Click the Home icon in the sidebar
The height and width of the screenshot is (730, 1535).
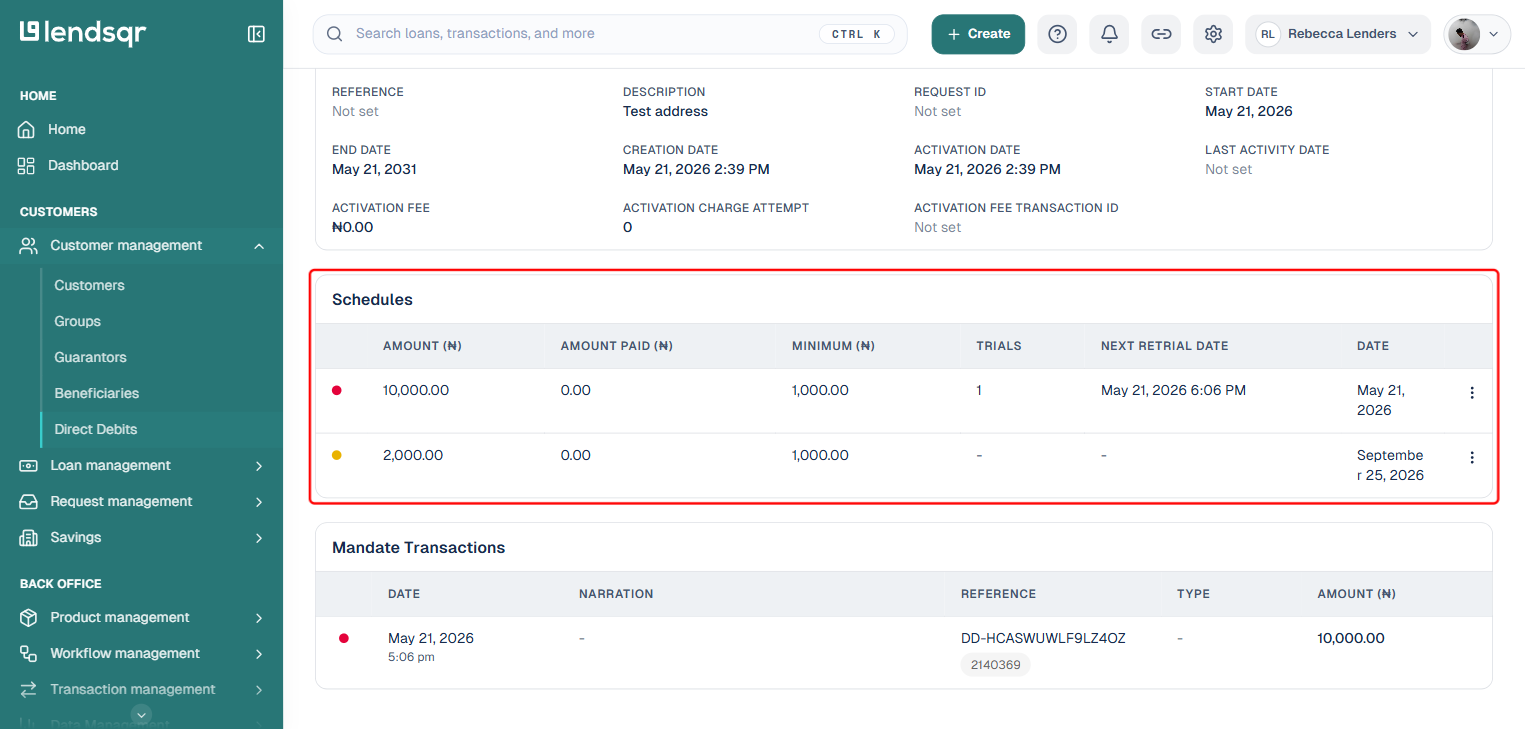coord(27,129)
